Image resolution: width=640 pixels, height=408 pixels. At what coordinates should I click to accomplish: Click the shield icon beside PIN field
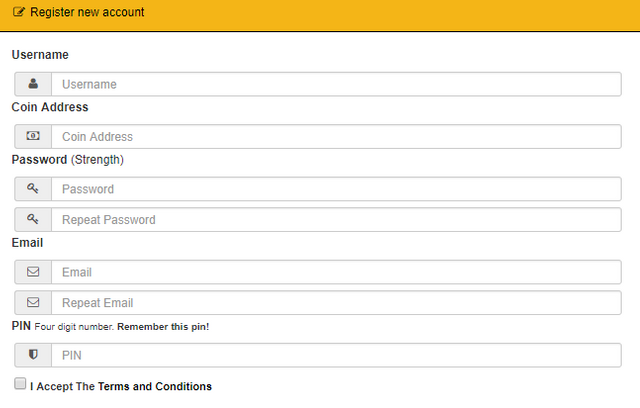pyautogui.click(x=33, y=355)
